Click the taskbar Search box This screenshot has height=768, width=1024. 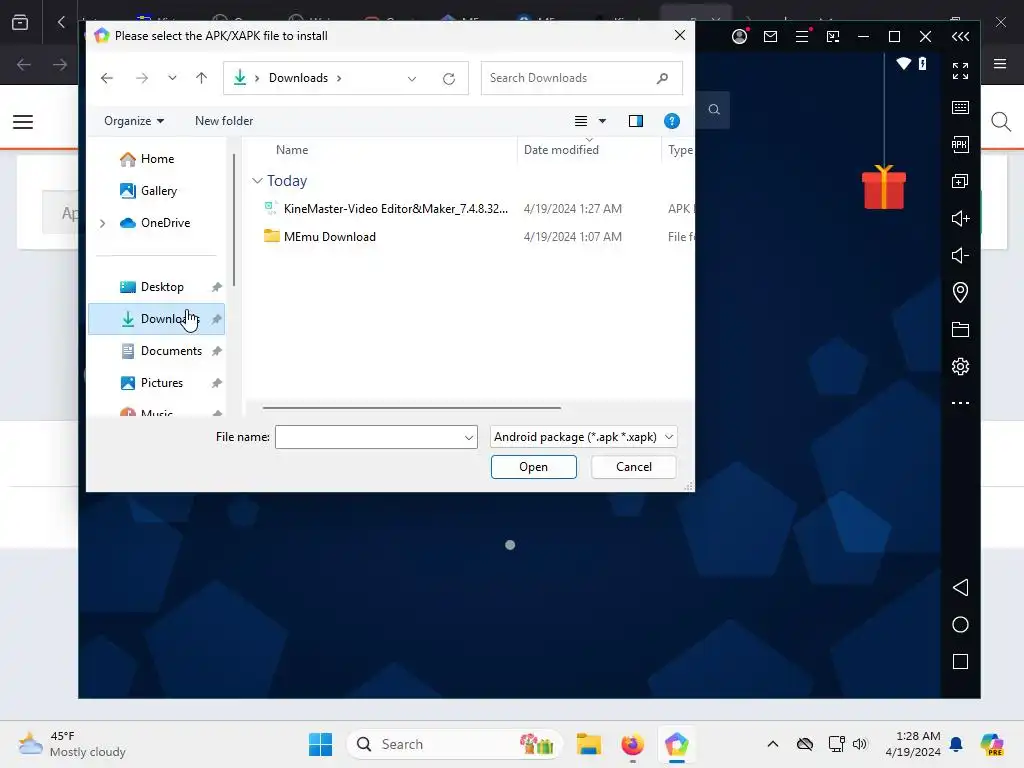(x=455, y=744)
